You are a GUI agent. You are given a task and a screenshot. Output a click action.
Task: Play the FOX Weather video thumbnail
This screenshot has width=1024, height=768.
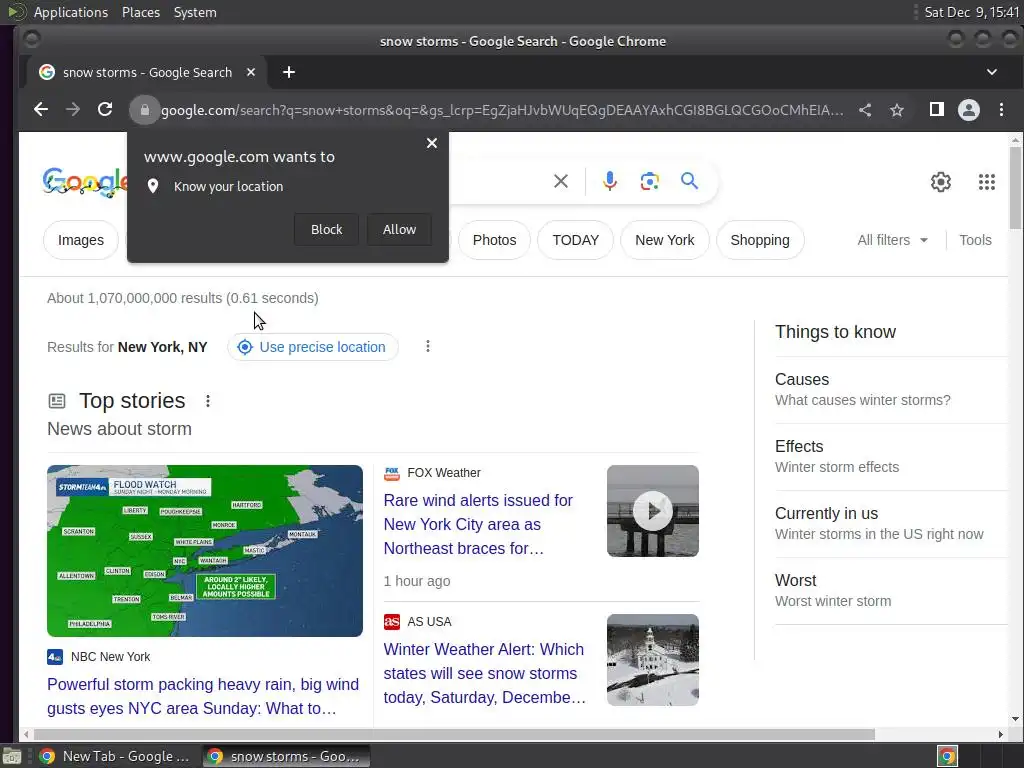[652, 511]
